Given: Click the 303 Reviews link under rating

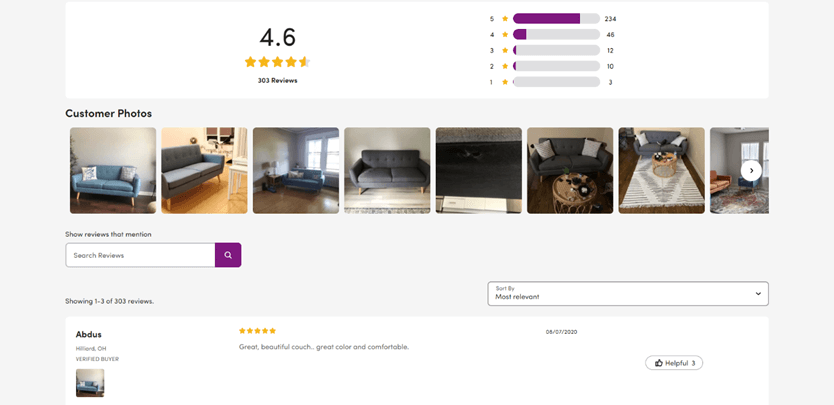Looking at the screenshot, I should point(278,81).
